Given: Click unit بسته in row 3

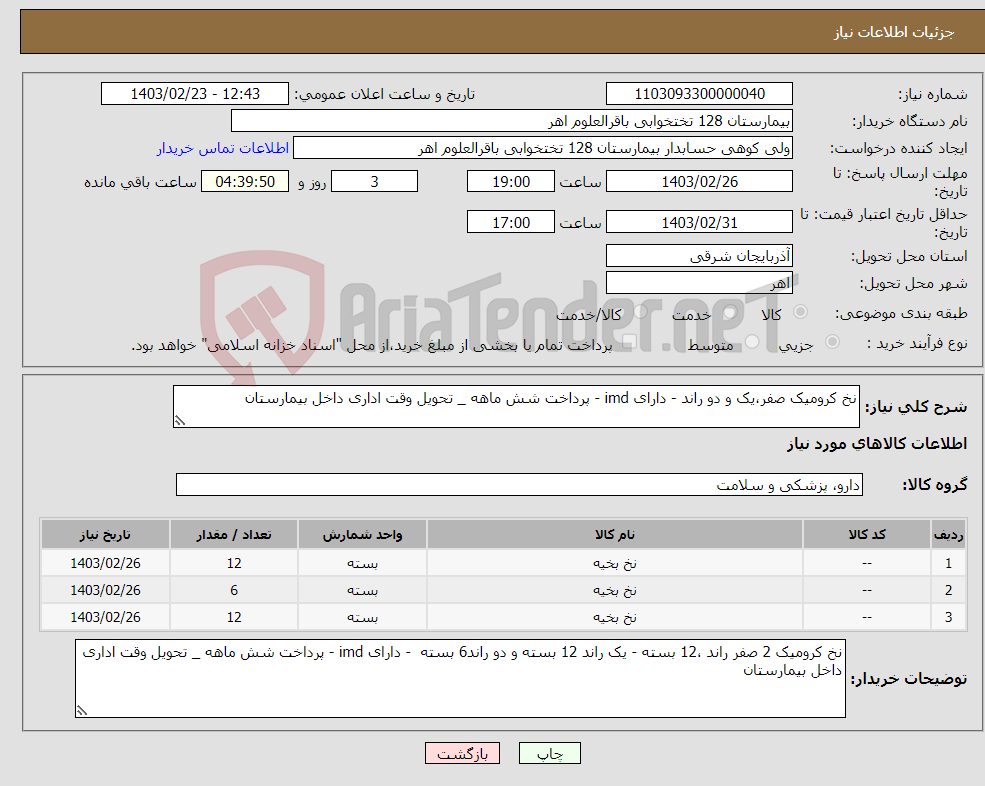Looking at the screenshot, I should coord(362,618).
